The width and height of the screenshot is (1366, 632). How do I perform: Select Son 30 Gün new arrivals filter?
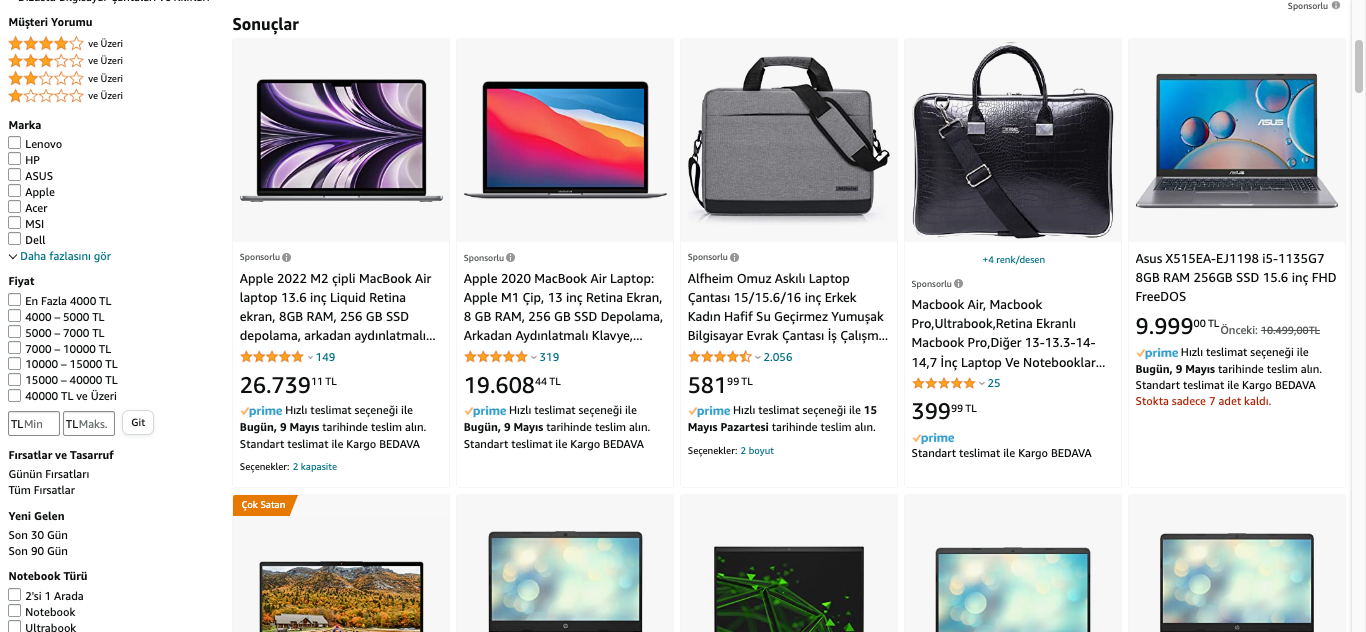coord(38,535)
